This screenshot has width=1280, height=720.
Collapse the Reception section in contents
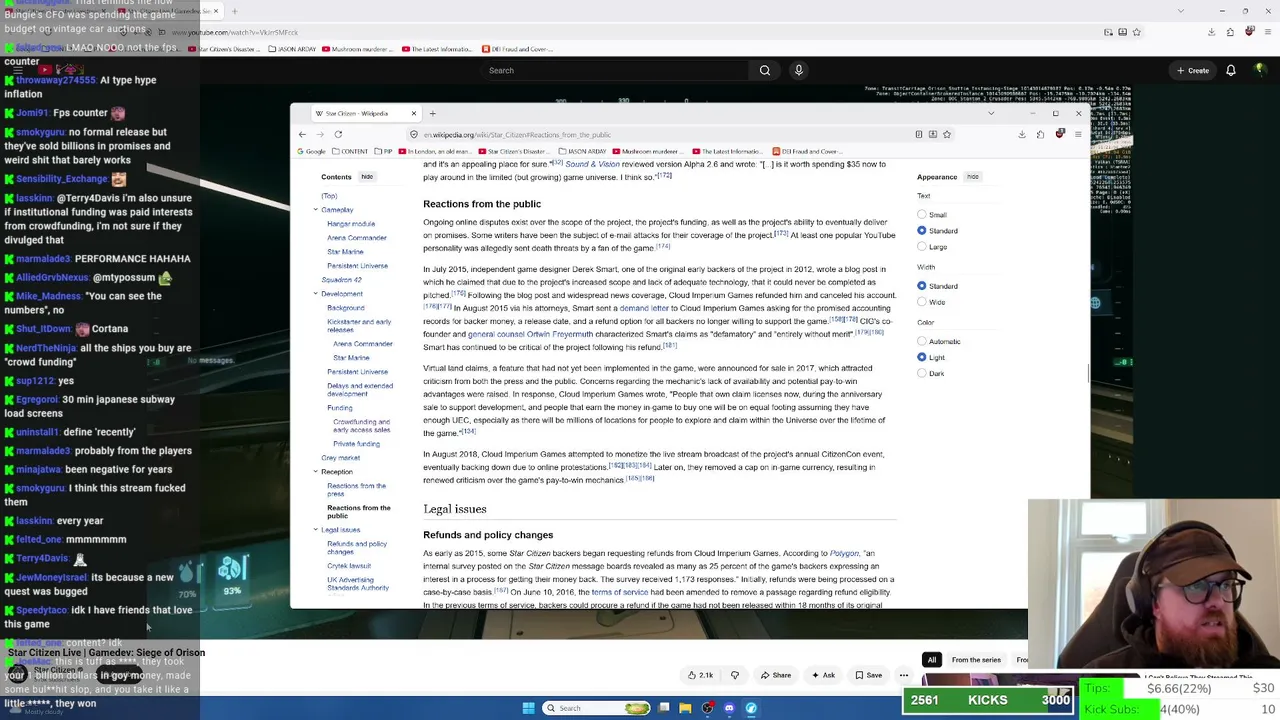pos(315,472)
